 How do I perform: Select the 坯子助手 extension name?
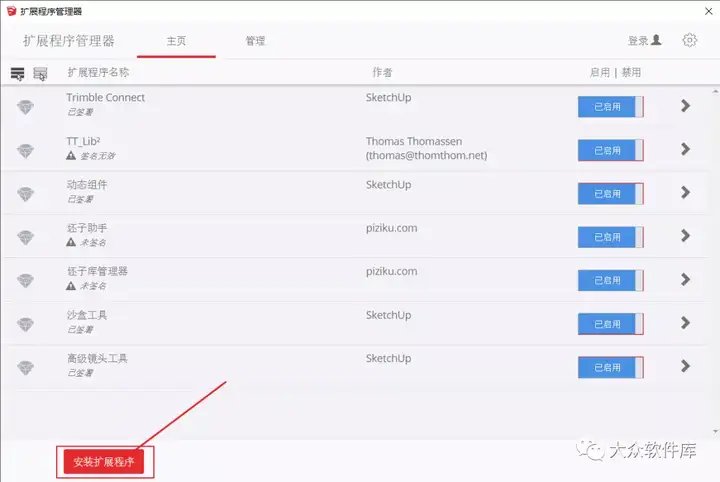pyautogui.click(x=87, y=228)
